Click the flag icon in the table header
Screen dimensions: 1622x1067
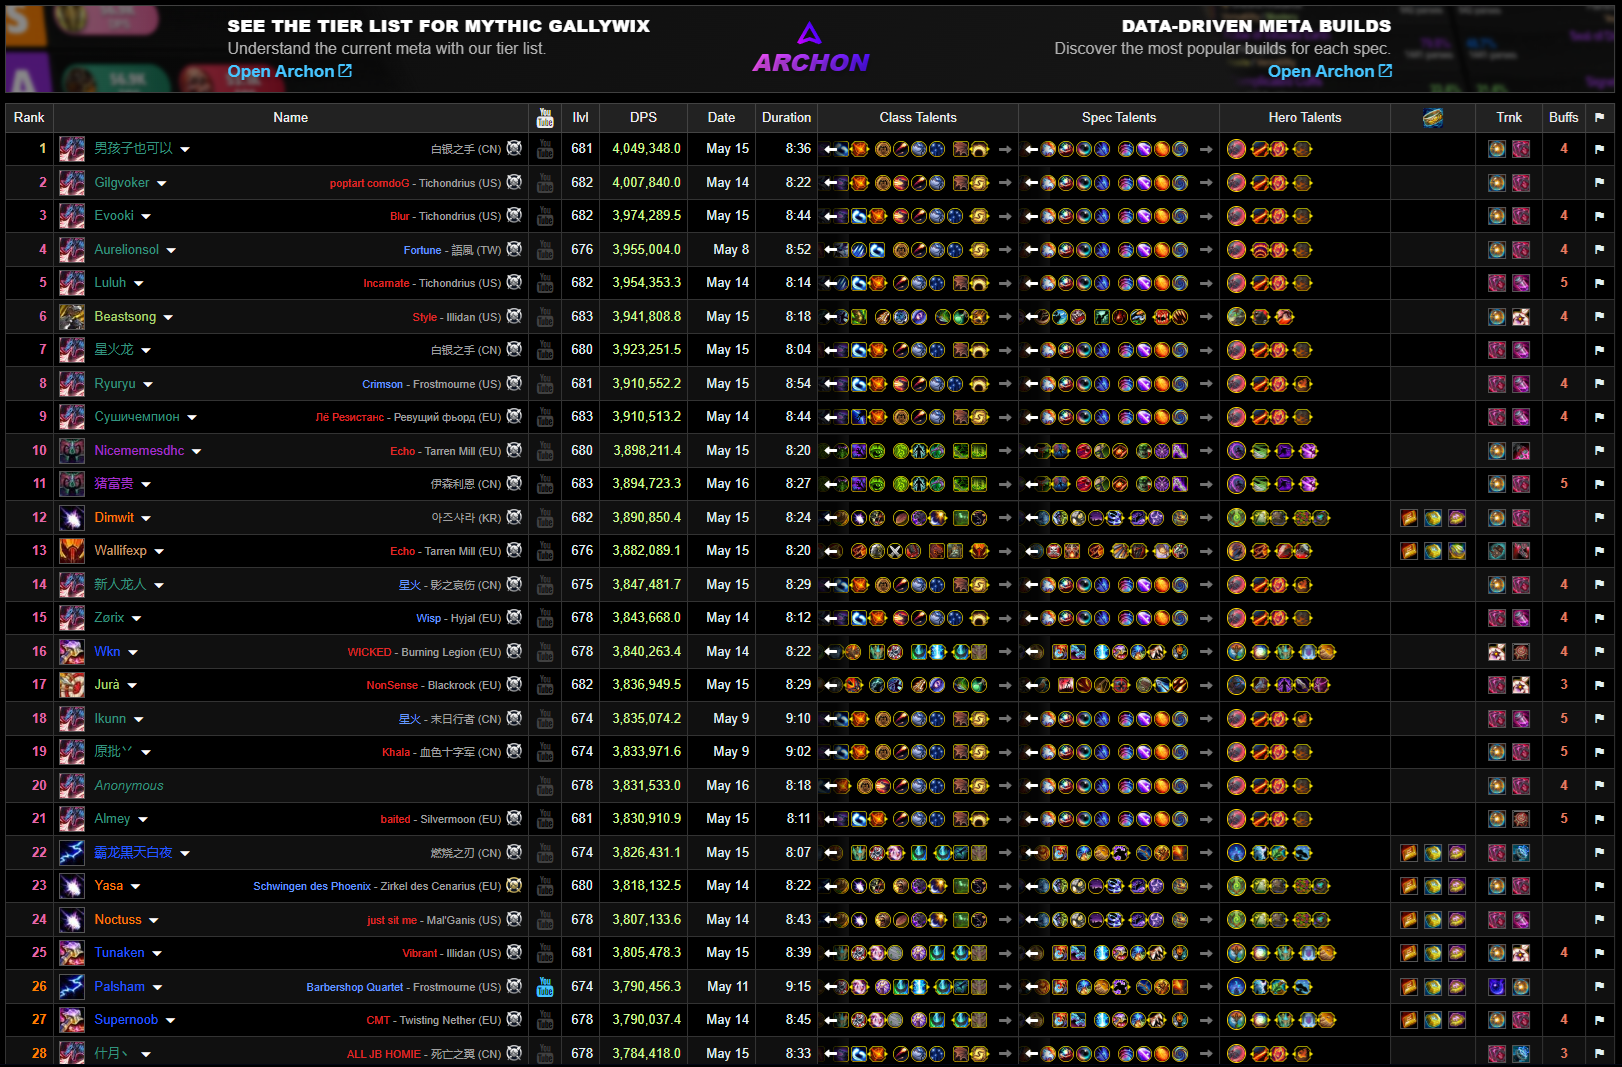1599,117
